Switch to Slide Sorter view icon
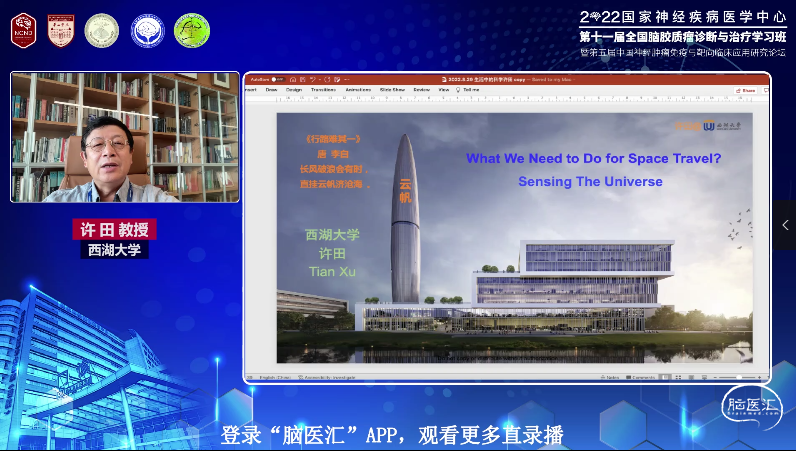 point(678,377)
